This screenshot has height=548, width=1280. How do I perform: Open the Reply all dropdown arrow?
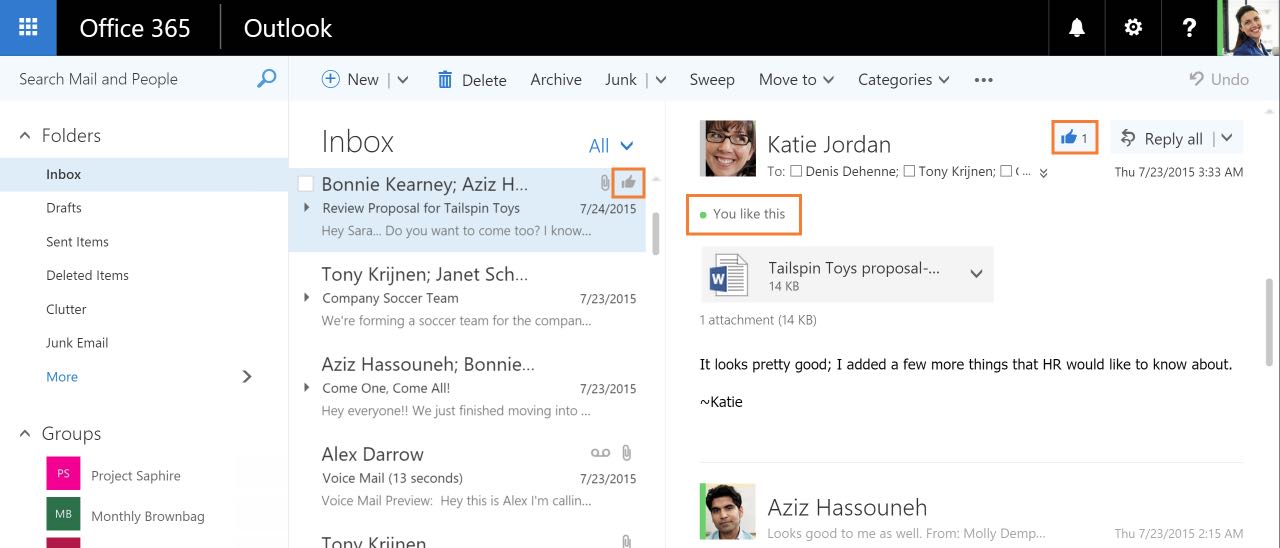point(1227,139)
